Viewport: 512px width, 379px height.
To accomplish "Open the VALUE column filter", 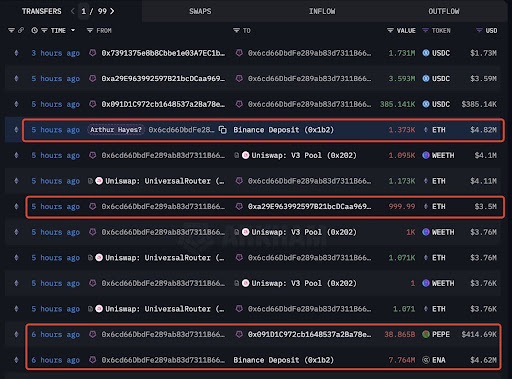I will [x=390, y=31].
